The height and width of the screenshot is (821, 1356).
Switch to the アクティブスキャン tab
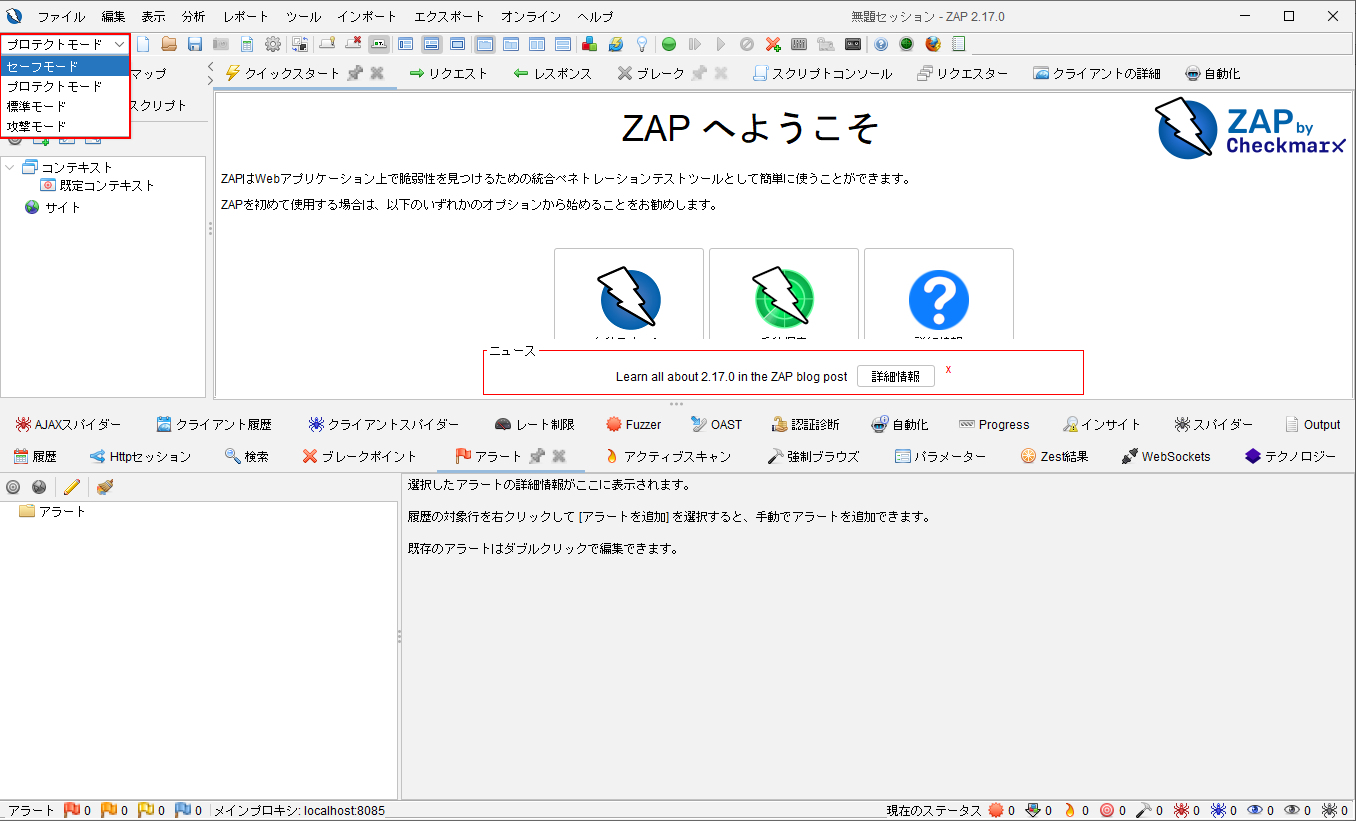(x=668, y=456)
